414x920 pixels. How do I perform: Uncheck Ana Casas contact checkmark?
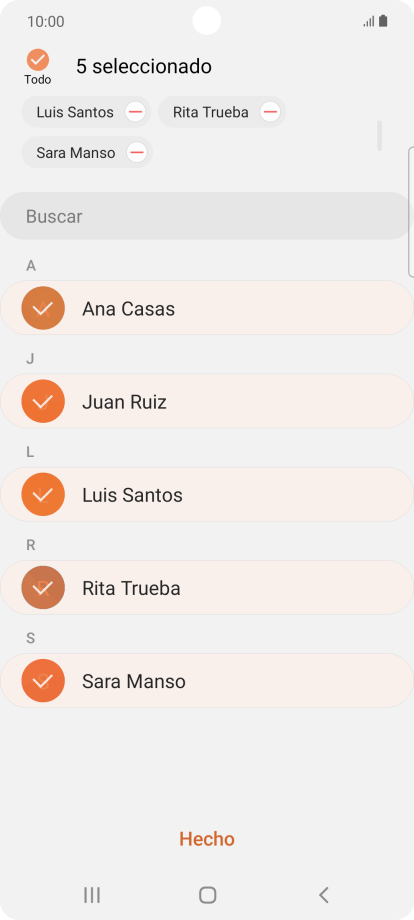click(43, 308)
